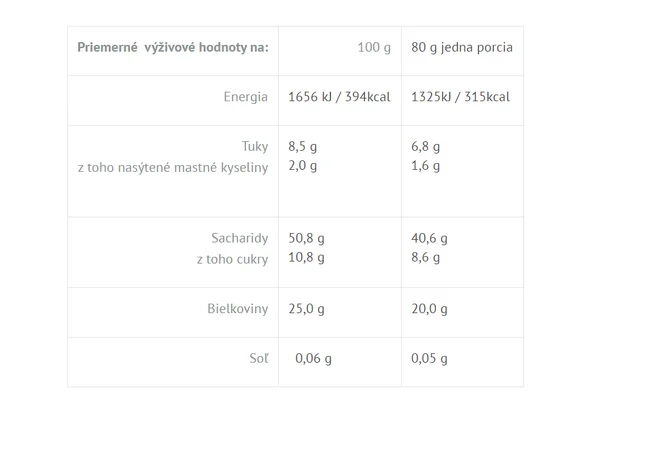Click the '1,6 g' saturated fat per portion

tap(425, 165)
